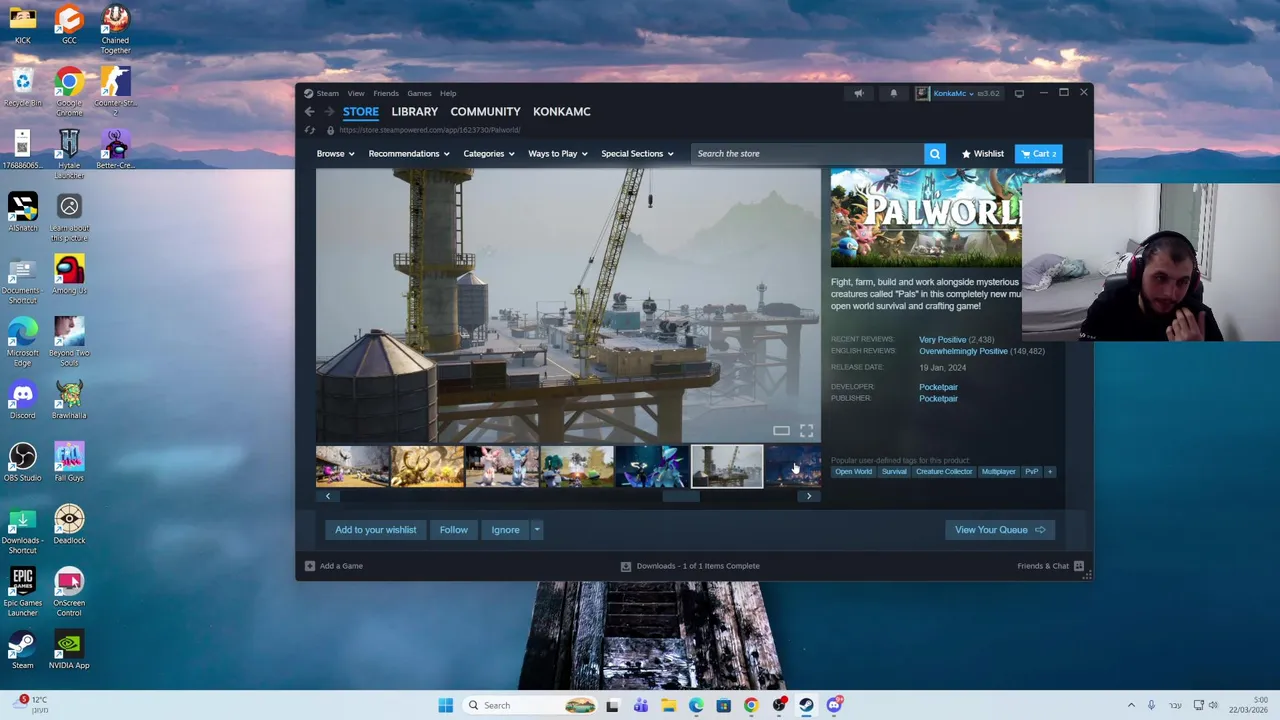Expand more tags with plus button
The height and width of the screenshot is (720, 1280).
point(1049,472)
